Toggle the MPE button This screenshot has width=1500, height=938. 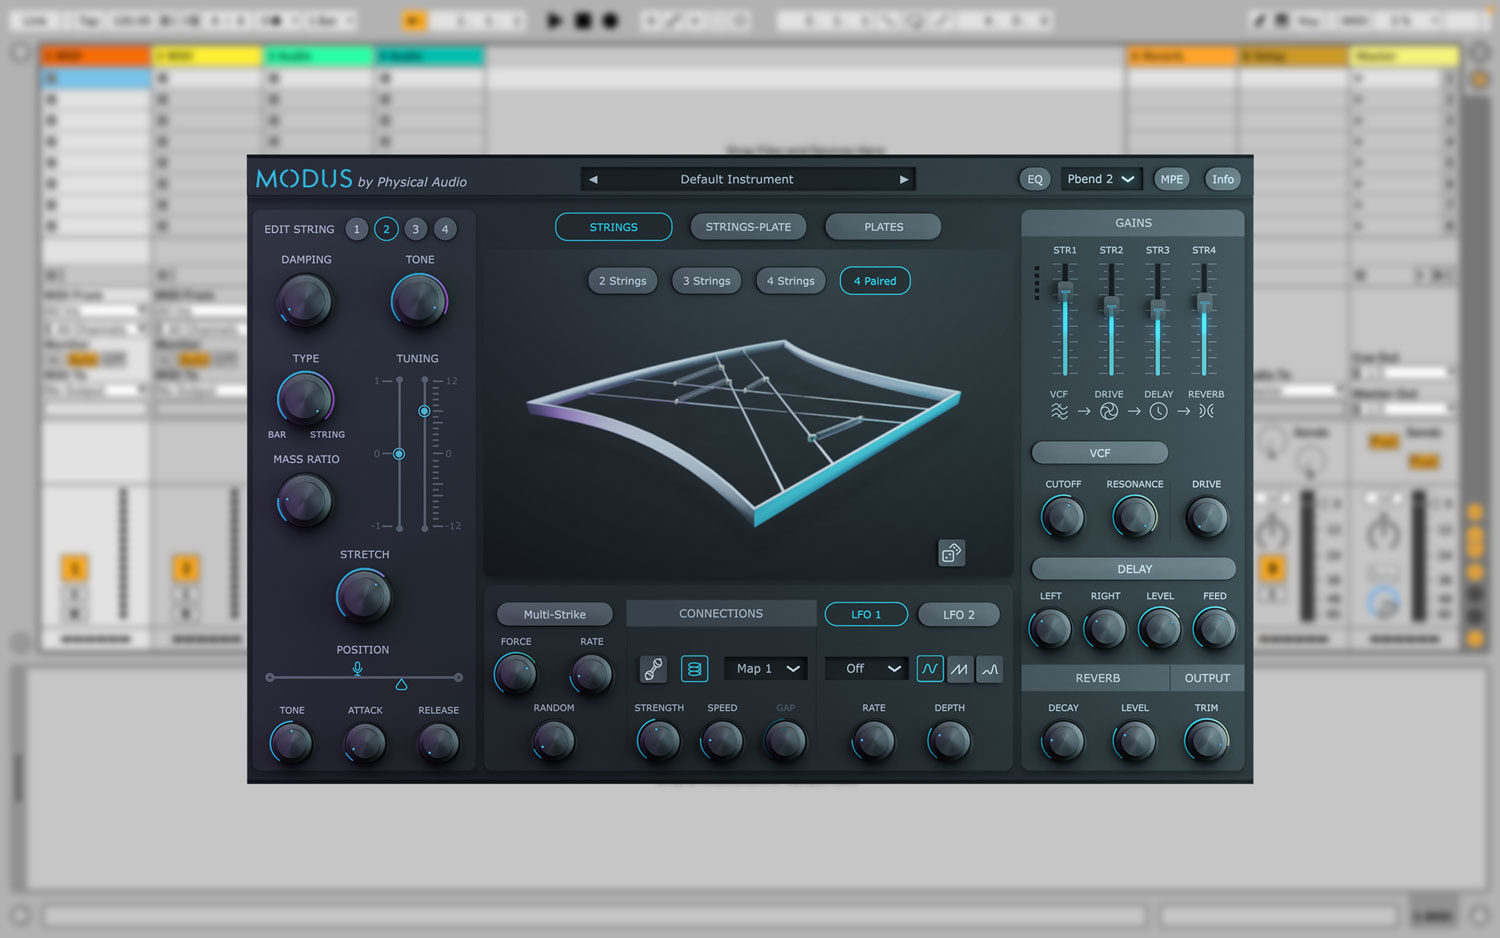click(x=1171, y=179)
